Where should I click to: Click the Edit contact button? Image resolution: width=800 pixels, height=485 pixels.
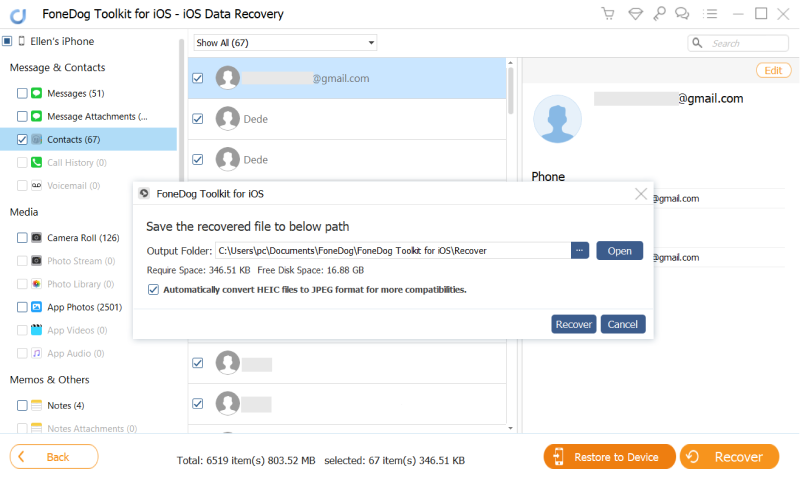pyautogui.click(x=773, y=70)
